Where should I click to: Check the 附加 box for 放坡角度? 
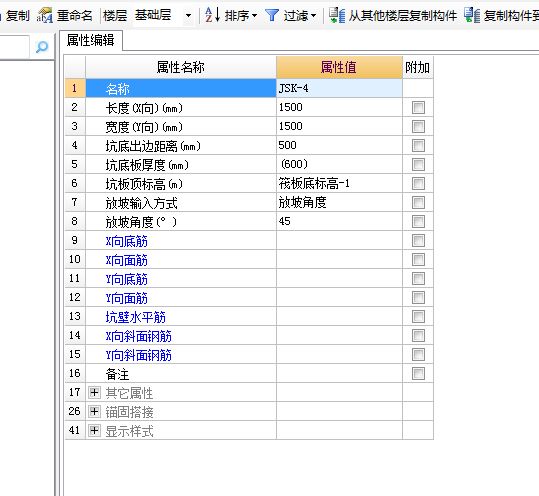click(x=418, y=221)
